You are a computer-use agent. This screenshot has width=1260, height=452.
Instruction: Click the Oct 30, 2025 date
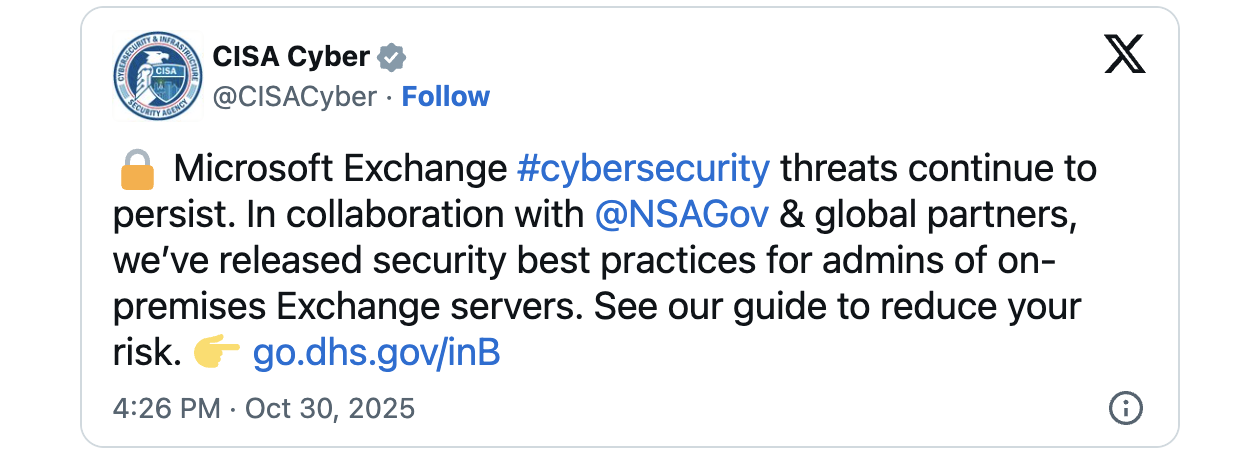point(329,408)
